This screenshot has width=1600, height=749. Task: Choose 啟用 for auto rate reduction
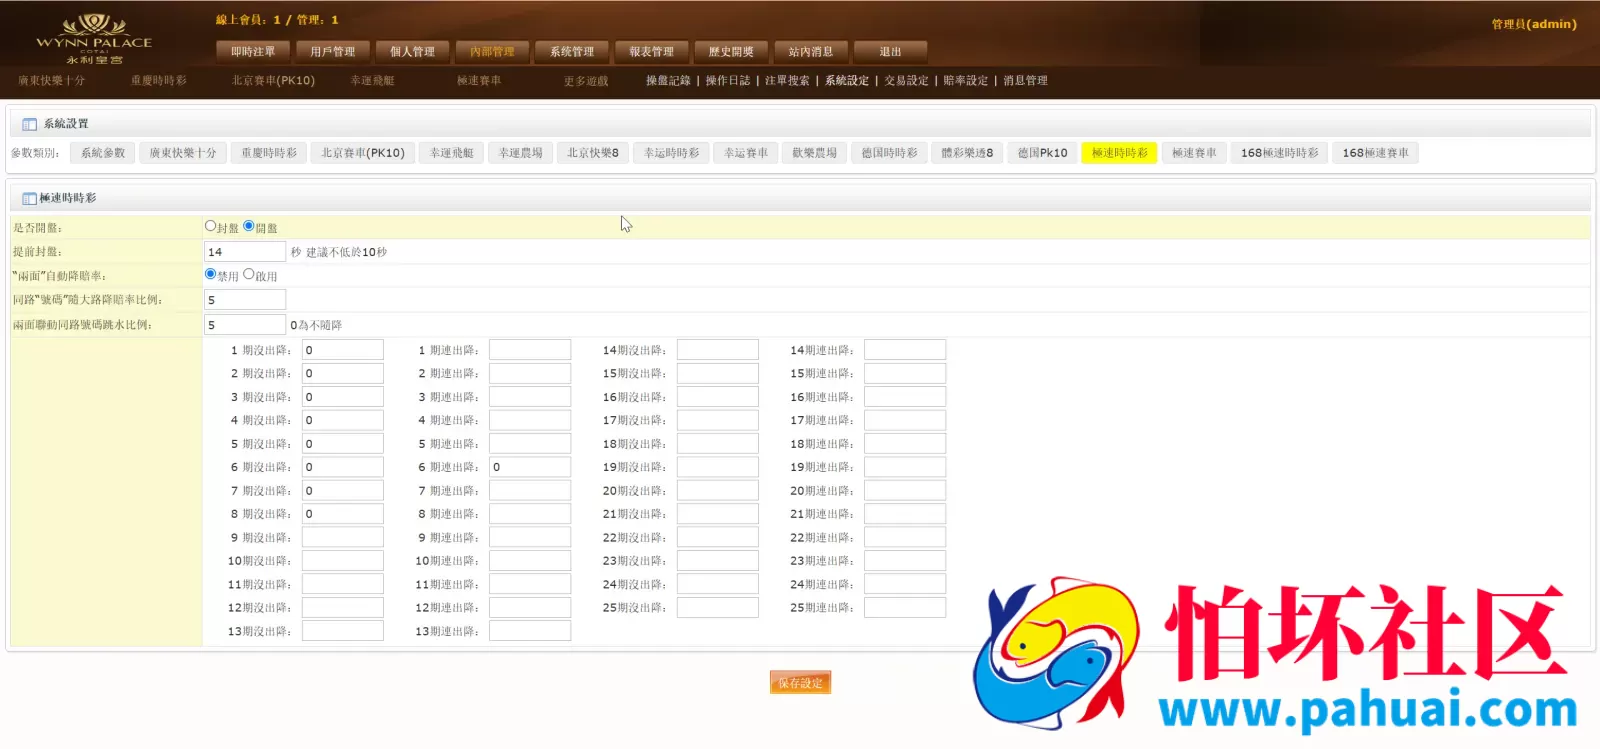(249, 274)
